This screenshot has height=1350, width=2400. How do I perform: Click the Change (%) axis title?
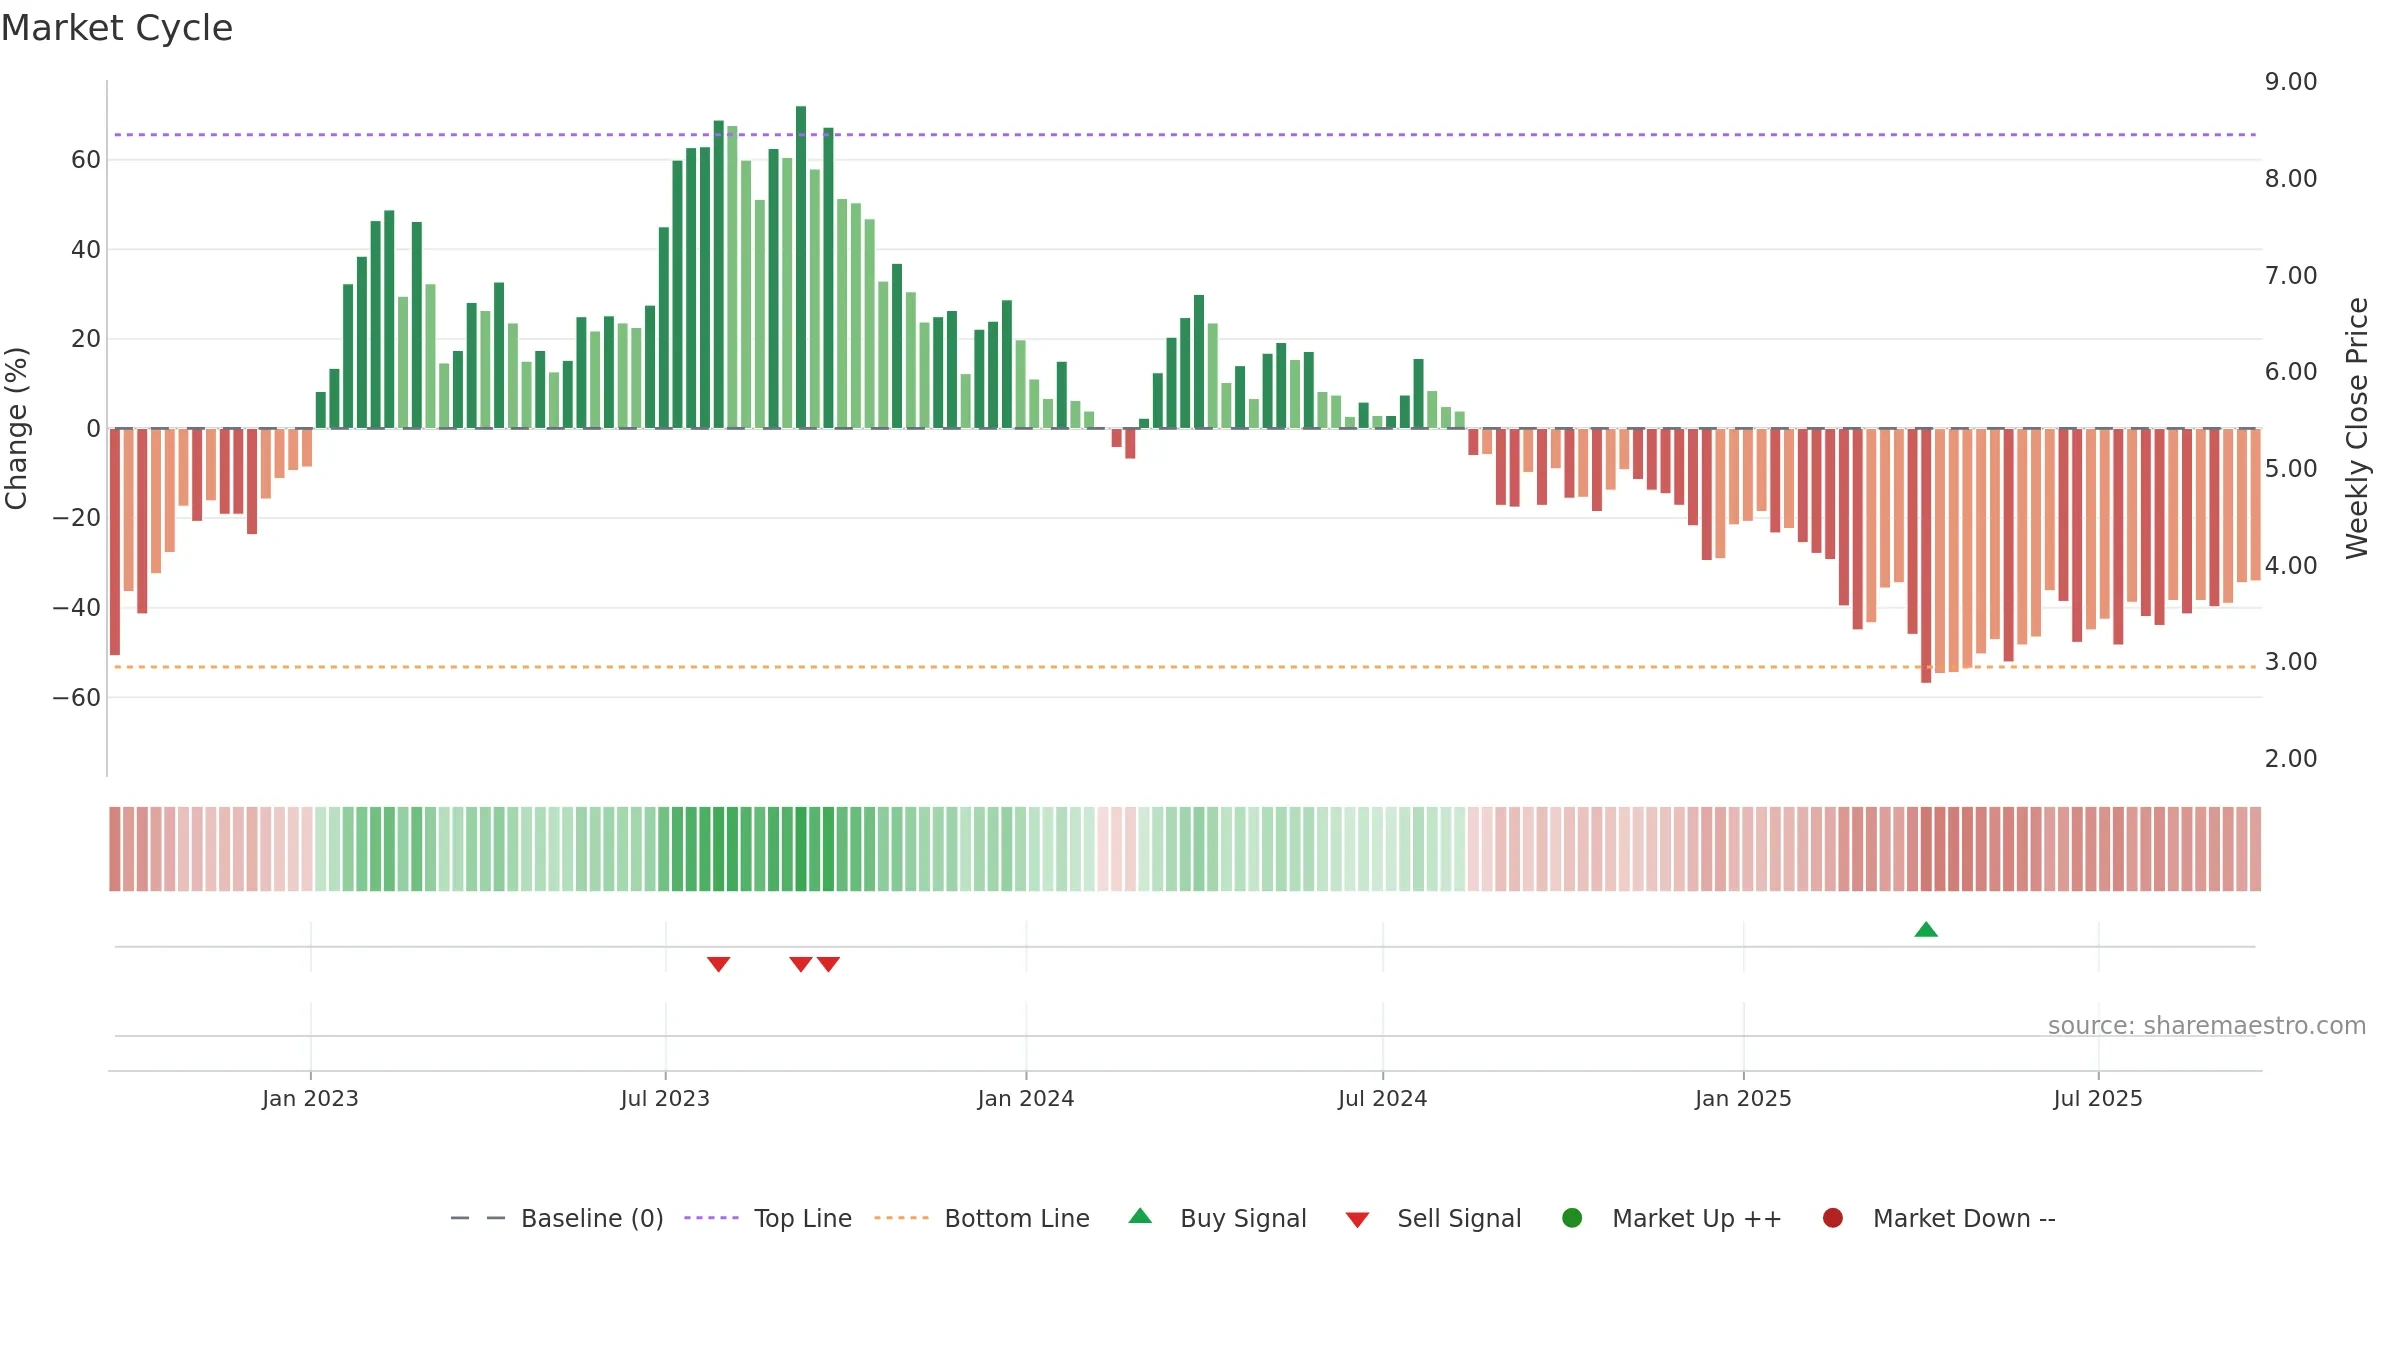[17, 428]
